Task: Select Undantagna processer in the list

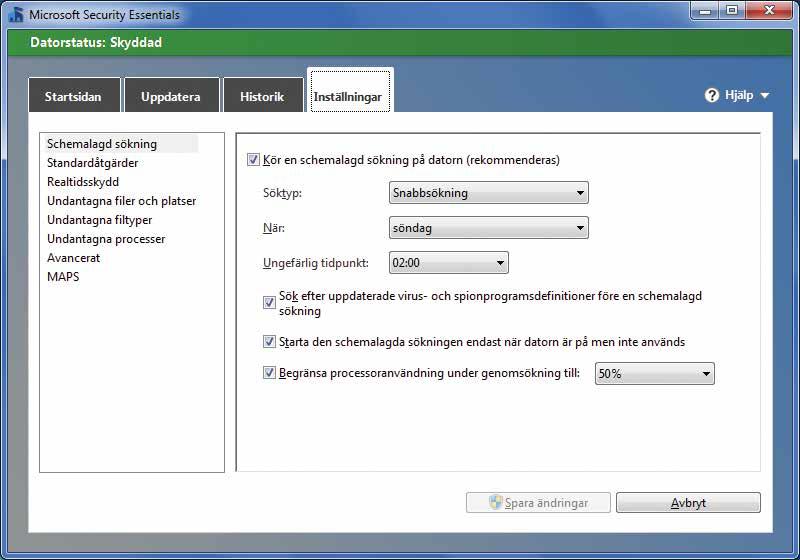Action: [106, 239]
